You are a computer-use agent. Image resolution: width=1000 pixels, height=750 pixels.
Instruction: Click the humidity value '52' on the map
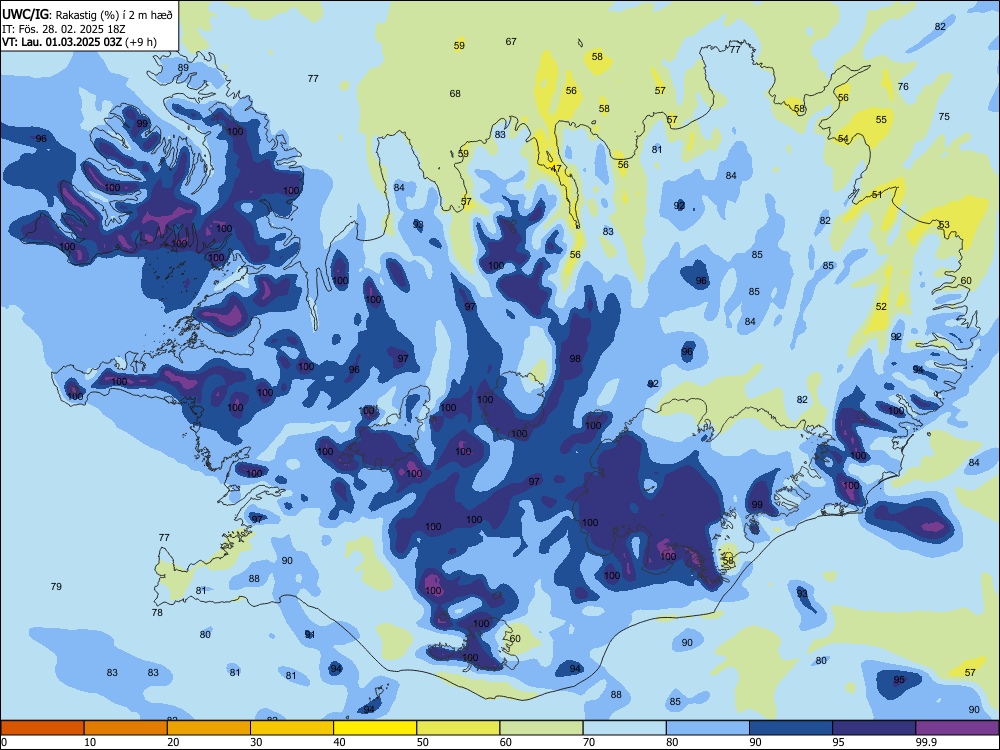[x=881, y=307]
